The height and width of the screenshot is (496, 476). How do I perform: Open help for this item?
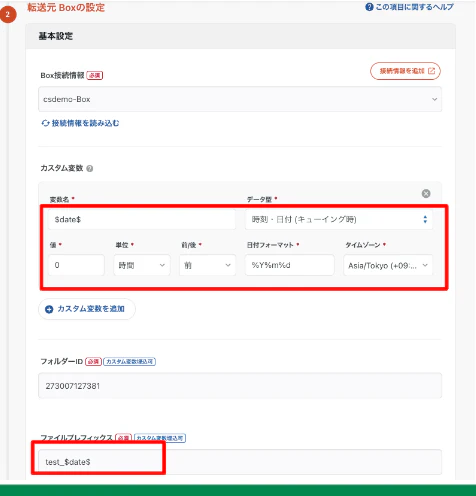[410, 7]
